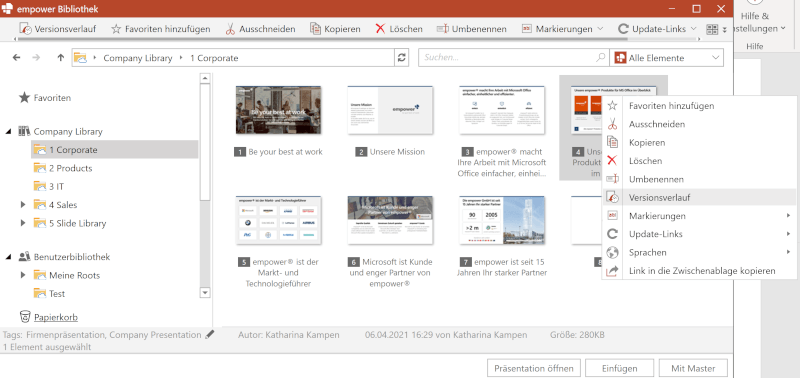Select the Be your best at work slide
Viewport: 800px width, 378px height.
[278, 110]
